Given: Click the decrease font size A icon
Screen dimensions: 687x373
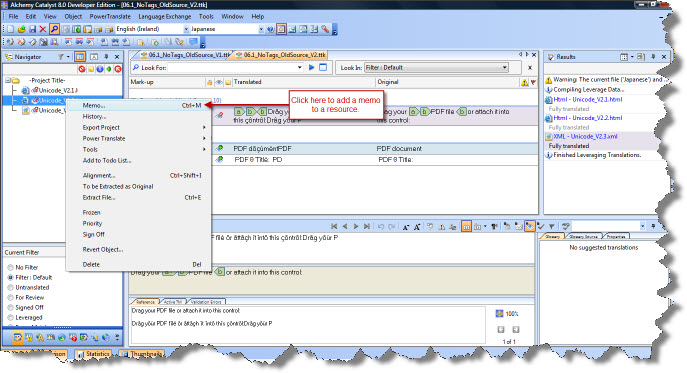Looking at the screenshot, I should coord(406,227).
